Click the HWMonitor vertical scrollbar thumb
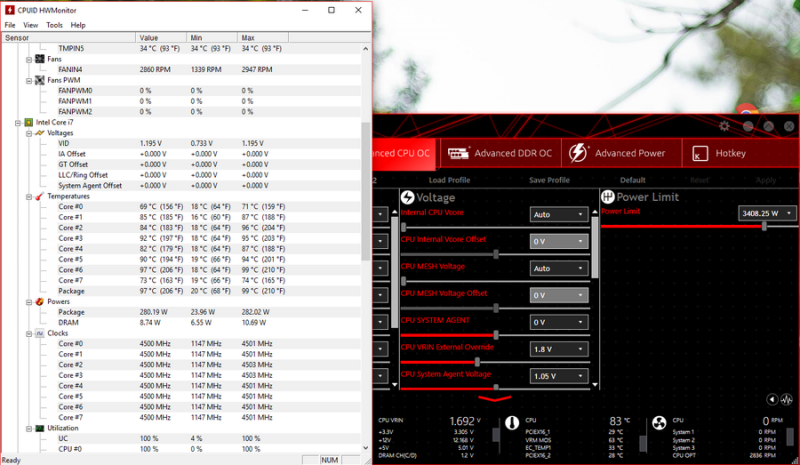 tap(365, 191)
